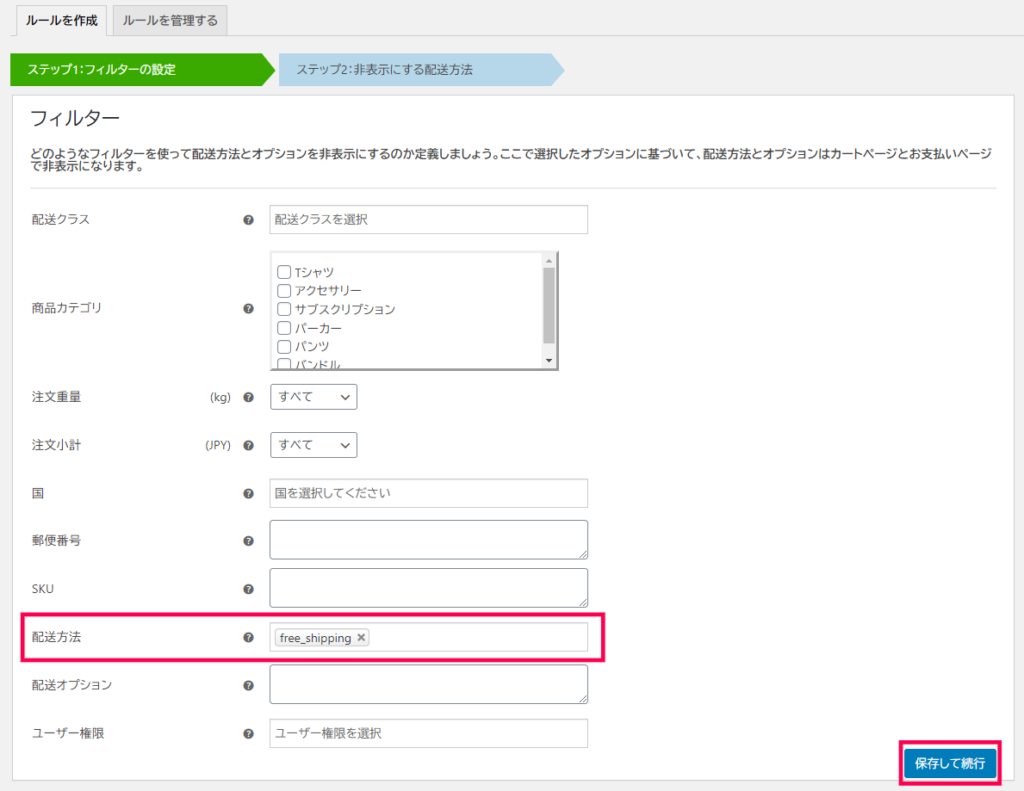The height and width of the screenshot is (791, 1024).
Task: Open the 注文重量 すべて dropdown
Action: (x=313, y=397)
